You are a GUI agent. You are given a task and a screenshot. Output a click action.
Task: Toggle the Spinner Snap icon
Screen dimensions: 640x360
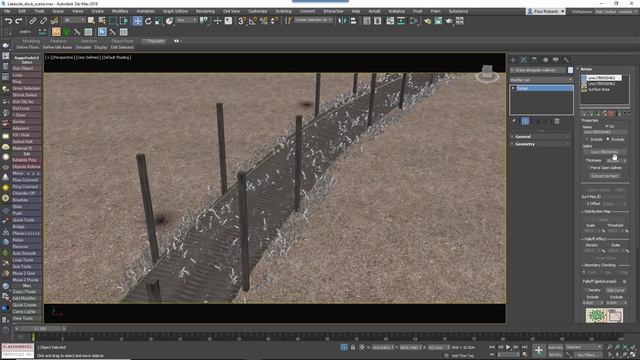[274, 21]
